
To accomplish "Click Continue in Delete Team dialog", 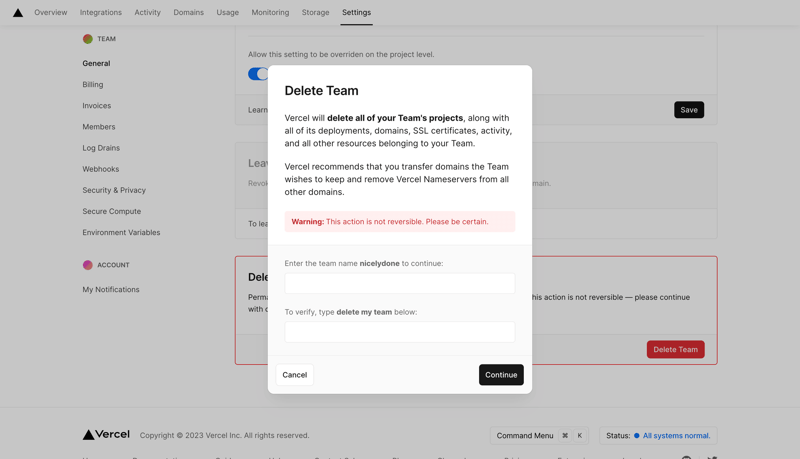I will pyautogui.click(x=501, y=375).
